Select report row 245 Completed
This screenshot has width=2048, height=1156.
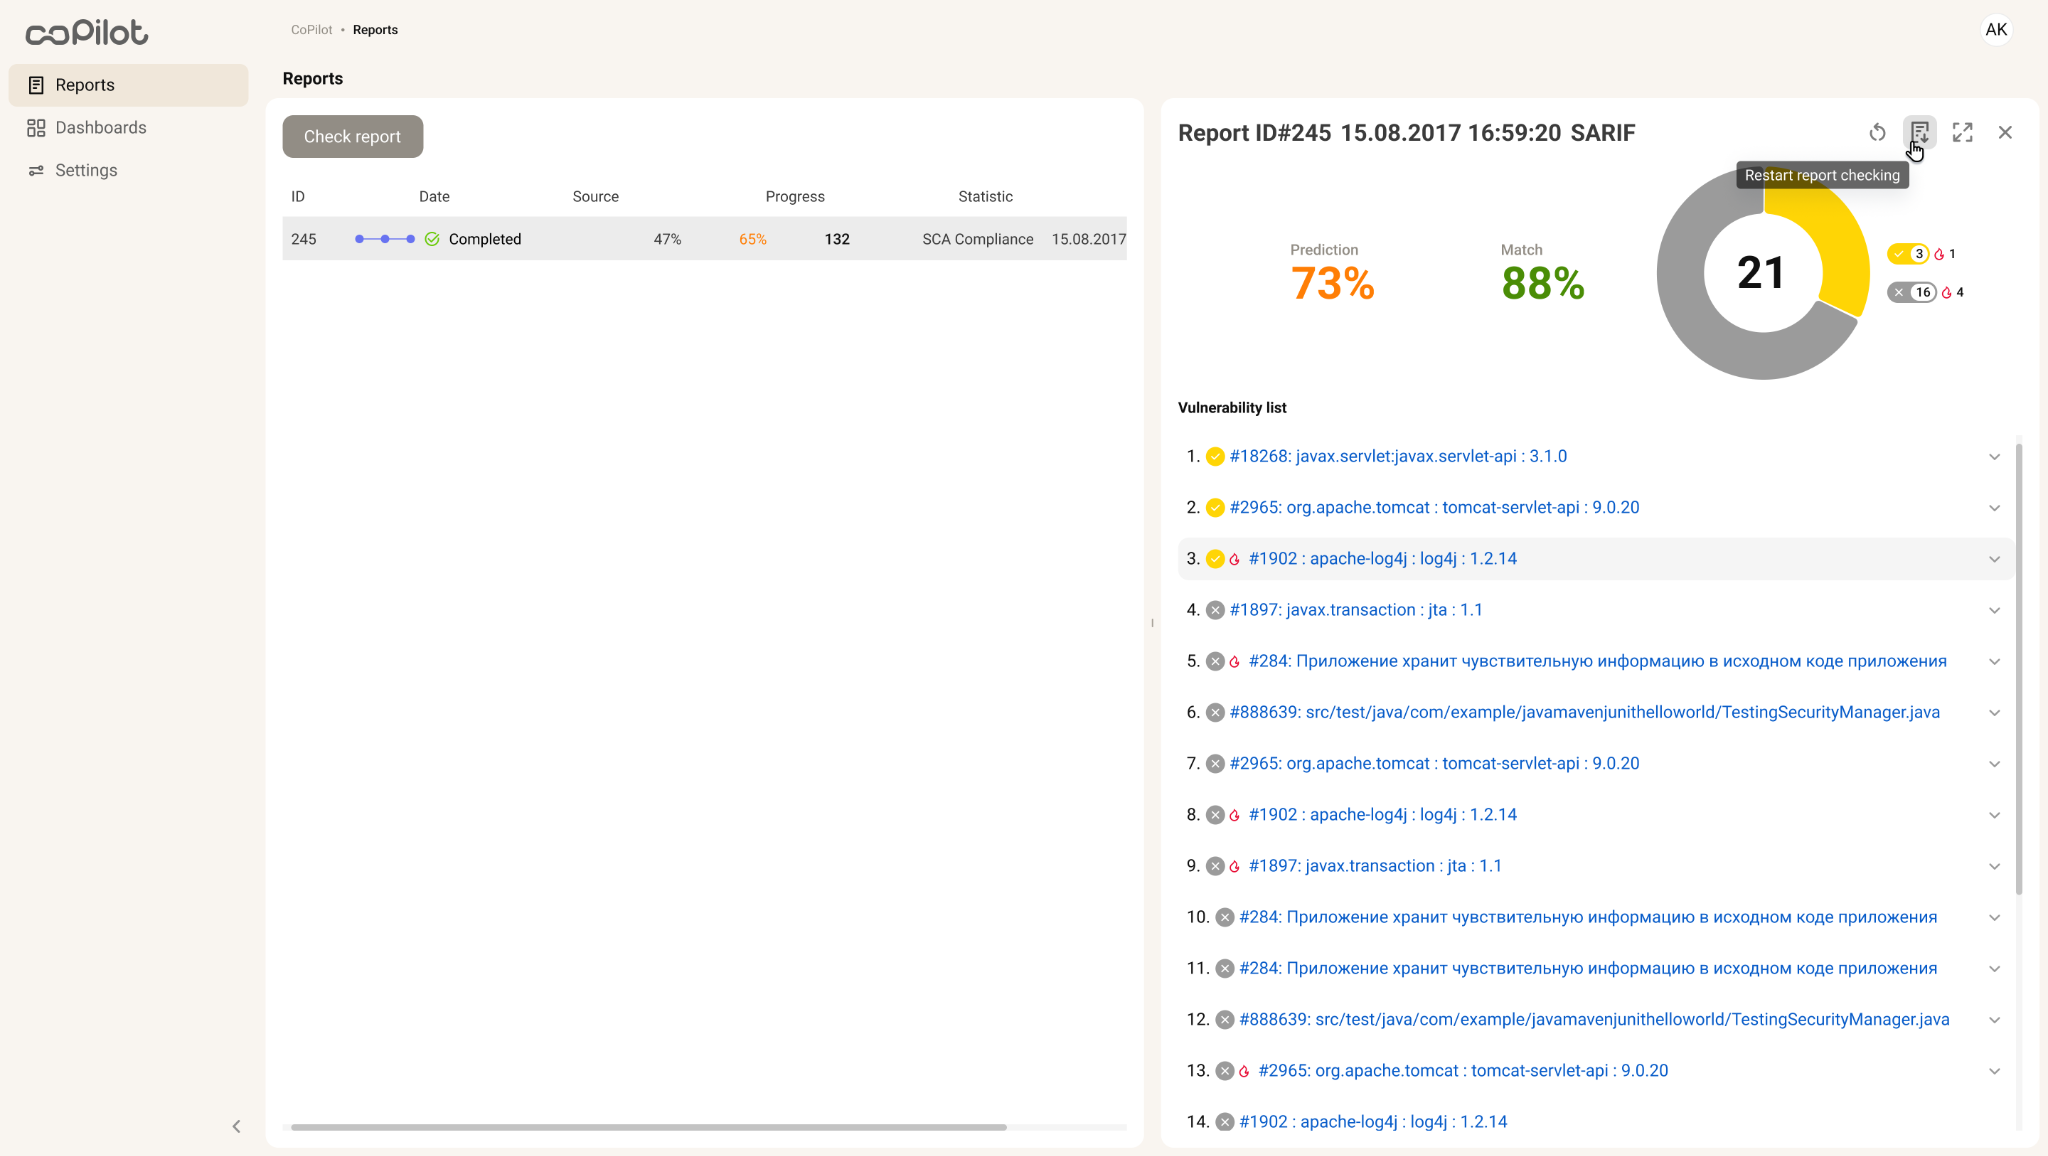(x=704, y=239)
